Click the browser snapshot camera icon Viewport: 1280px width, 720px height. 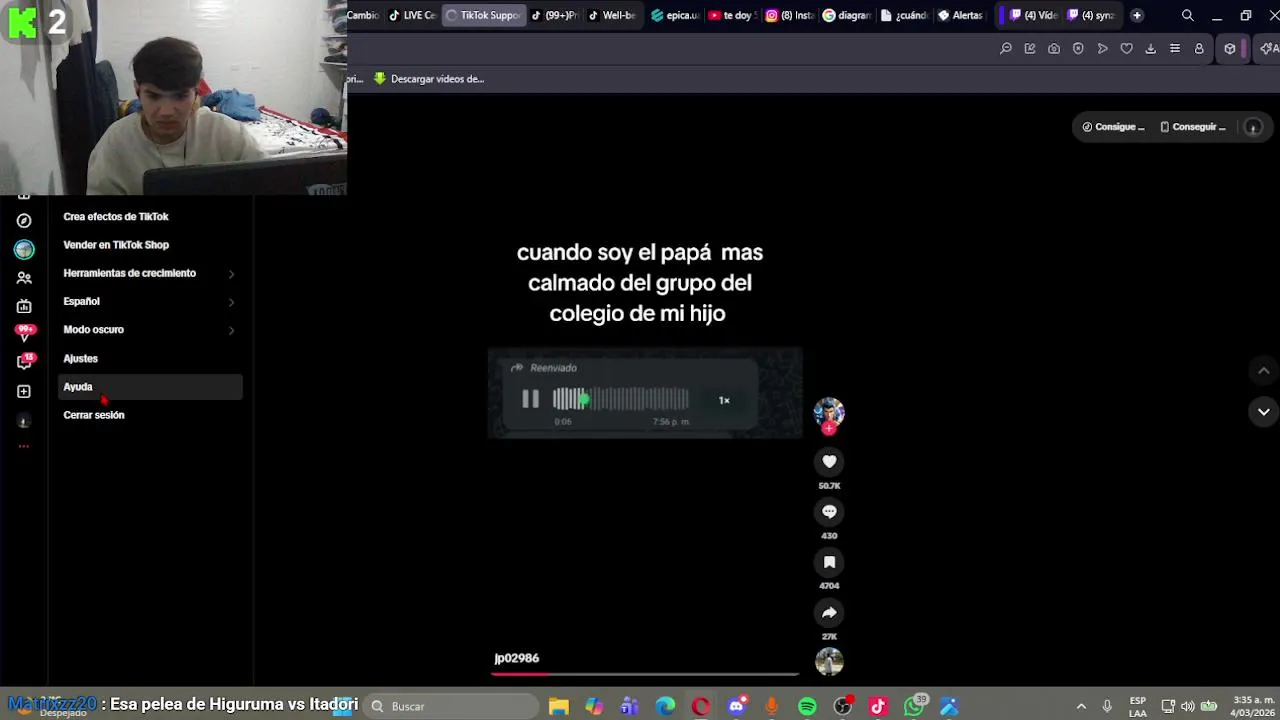(1054, 49)
